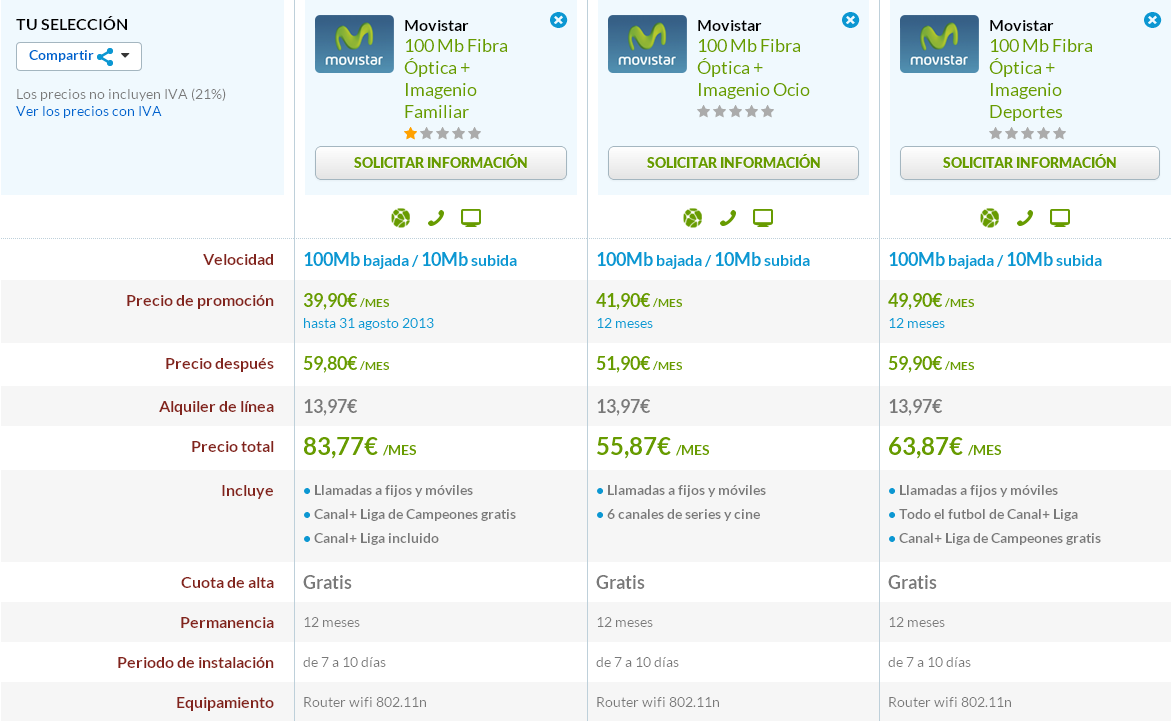Click the 59,90€ price after promotion
This screenshot has width=1175, height=721.
coord(931,363)
